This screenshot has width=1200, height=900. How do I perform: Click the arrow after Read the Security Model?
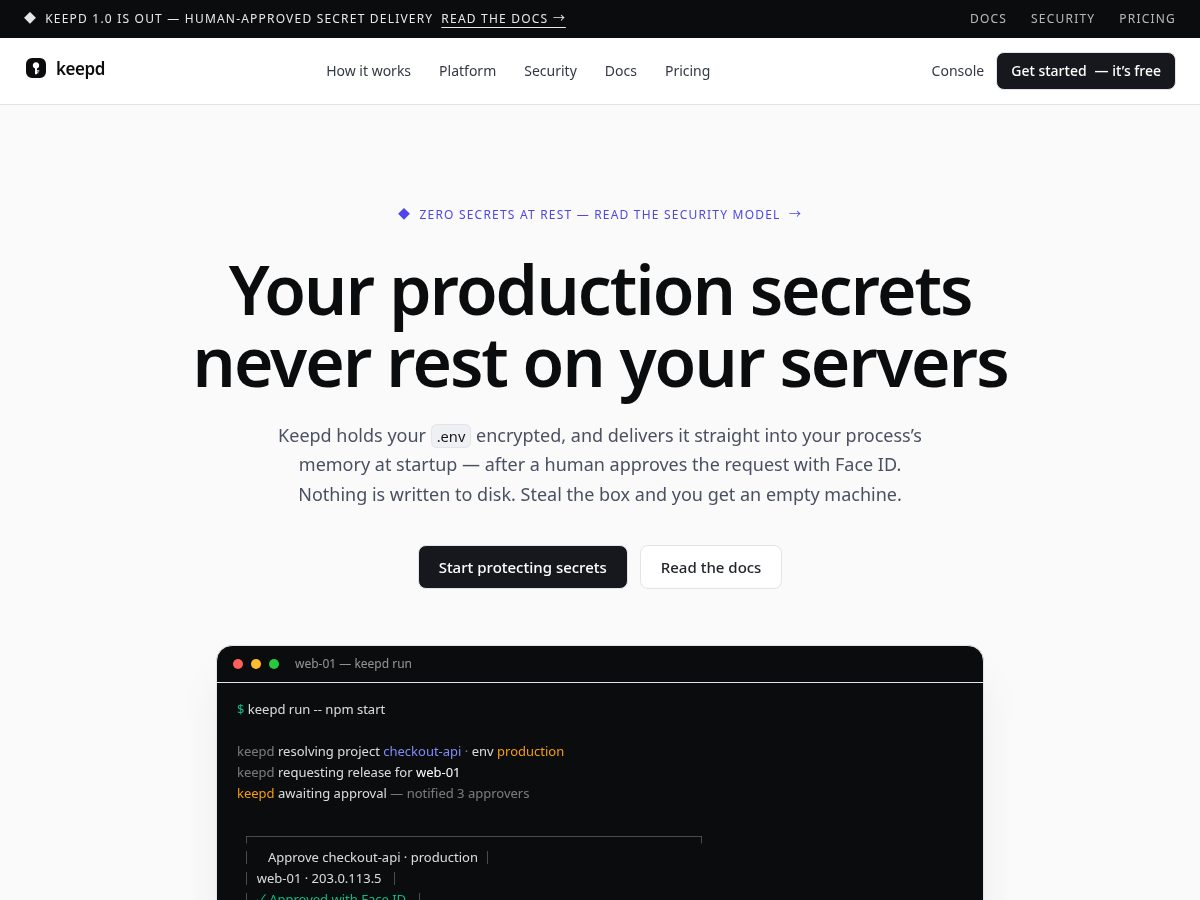point(795,213)
